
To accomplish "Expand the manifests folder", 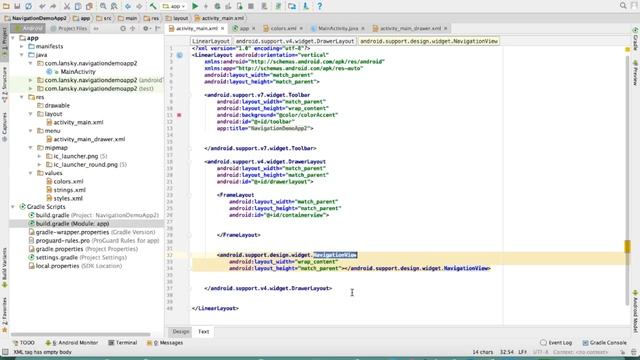I will (x=22, y=47).
